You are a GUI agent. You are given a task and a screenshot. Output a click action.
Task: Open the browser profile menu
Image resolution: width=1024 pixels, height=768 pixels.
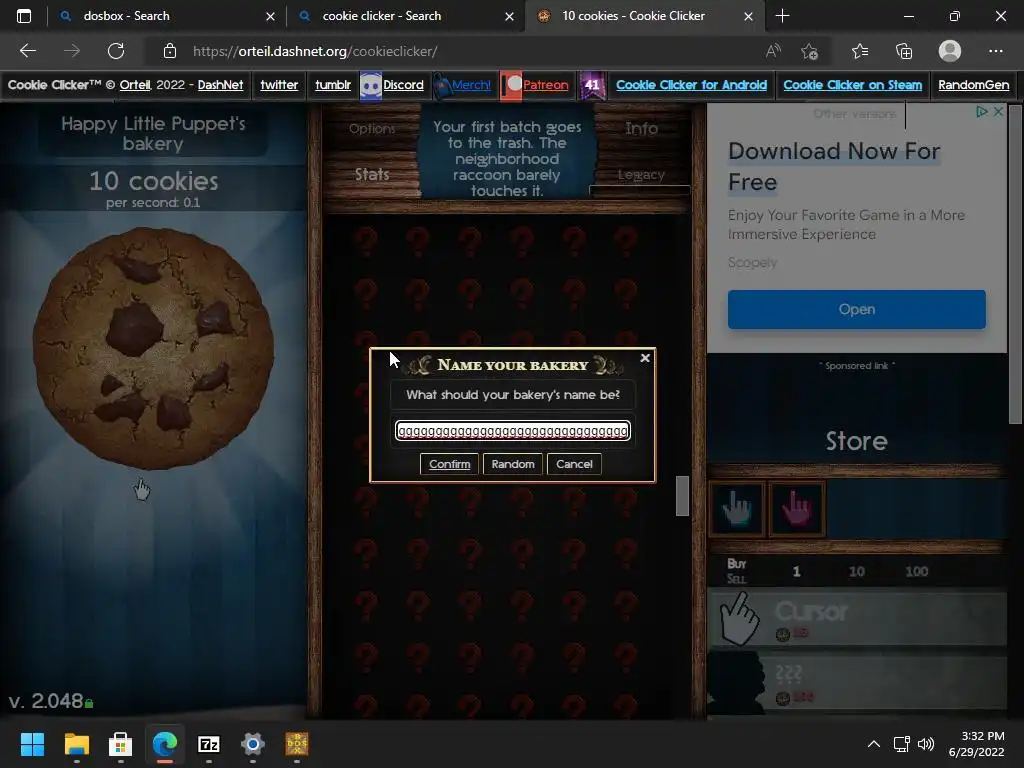[950, 51]
